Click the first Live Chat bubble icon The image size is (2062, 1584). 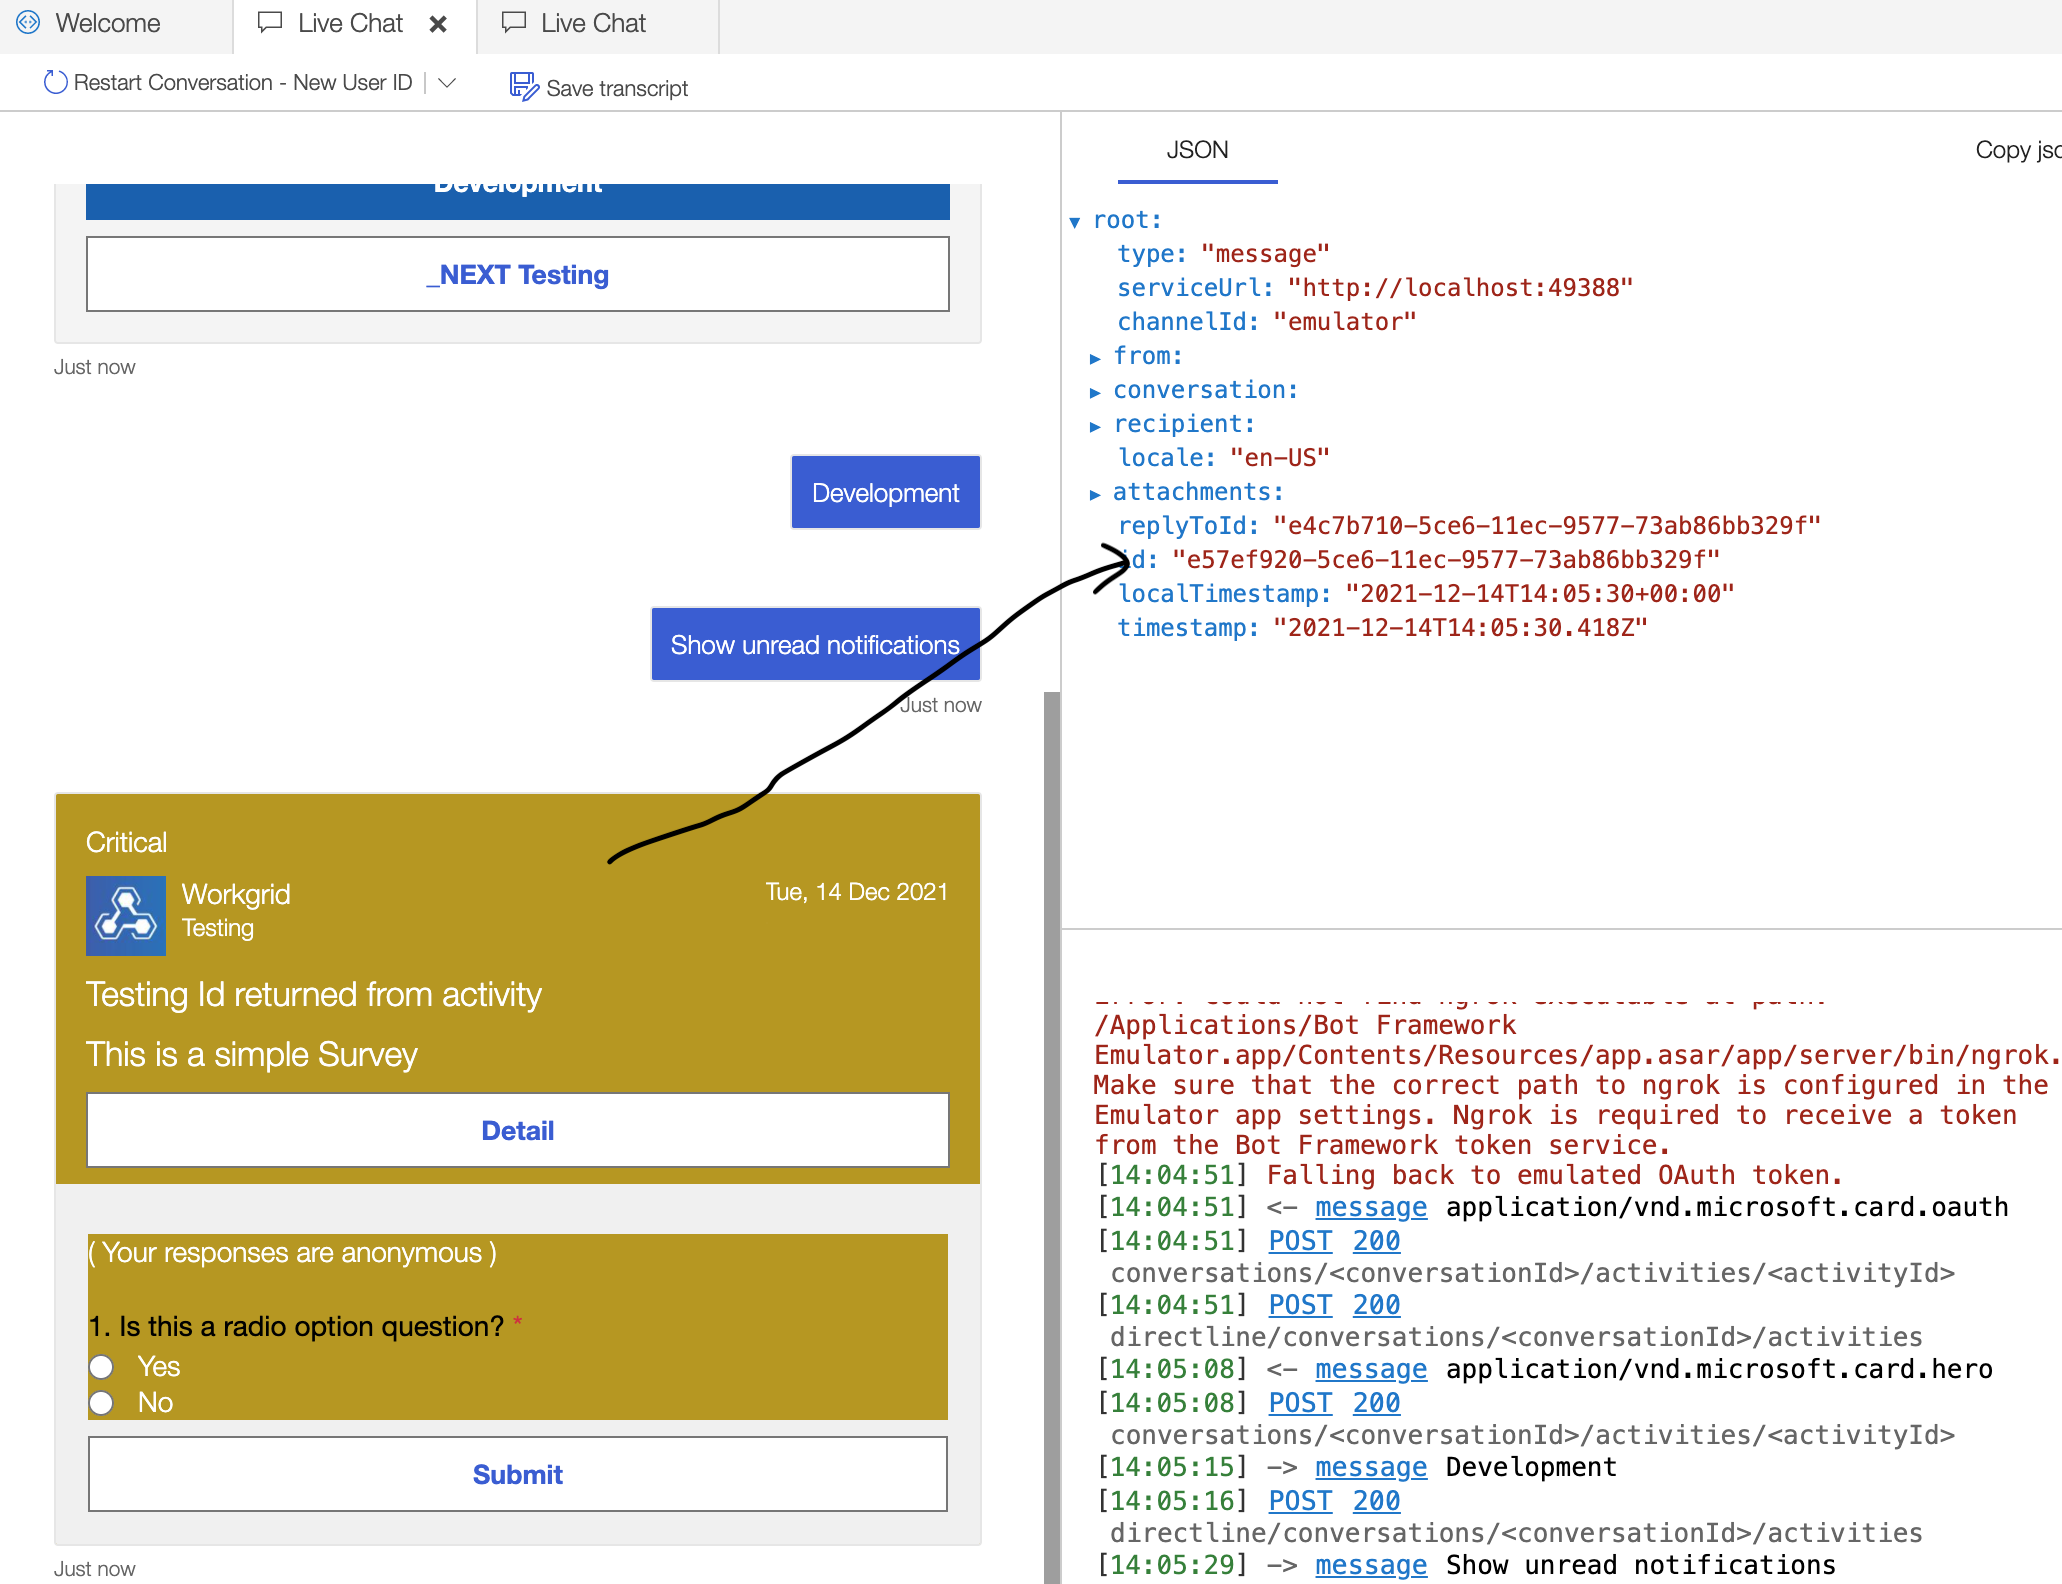(270, 22)
